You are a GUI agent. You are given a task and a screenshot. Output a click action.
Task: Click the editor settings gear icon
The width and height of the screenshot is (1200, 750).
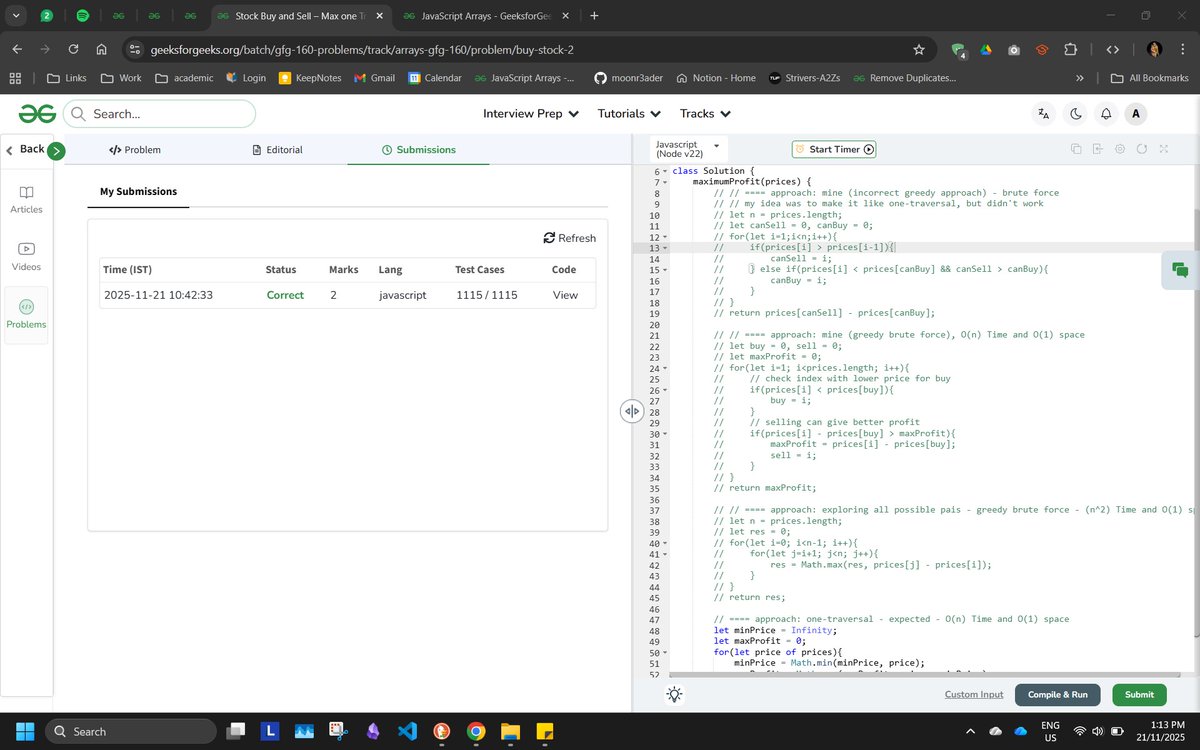coord(1120,149)
